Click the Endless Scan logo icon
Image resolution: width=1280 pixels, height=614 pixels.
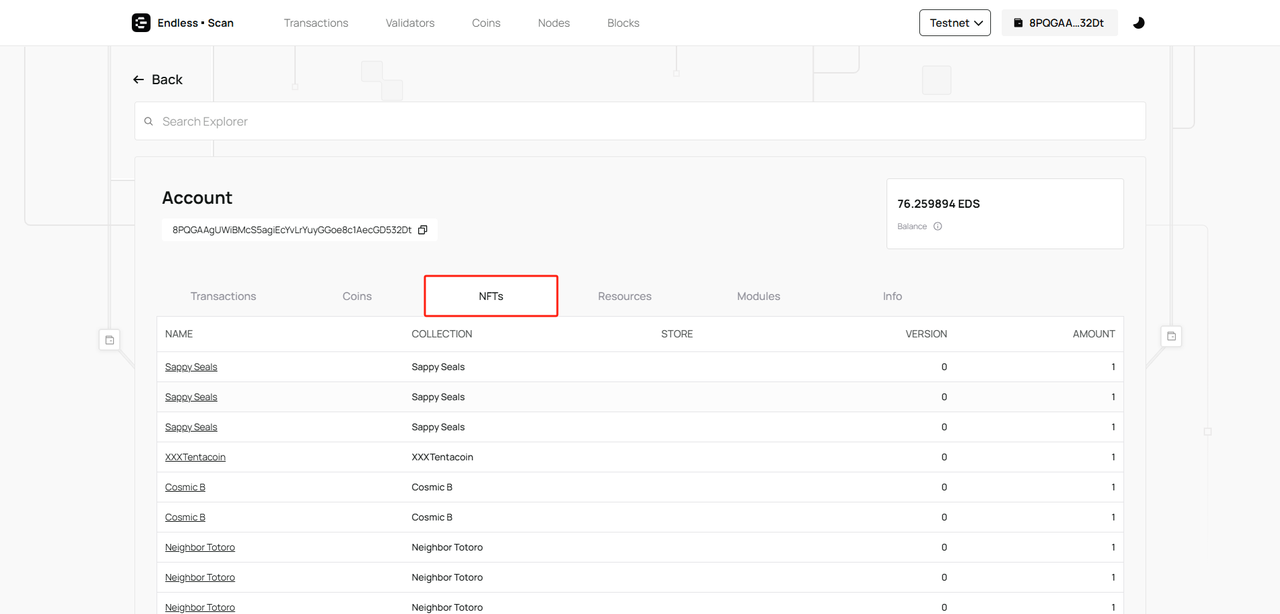click(141, 23)
